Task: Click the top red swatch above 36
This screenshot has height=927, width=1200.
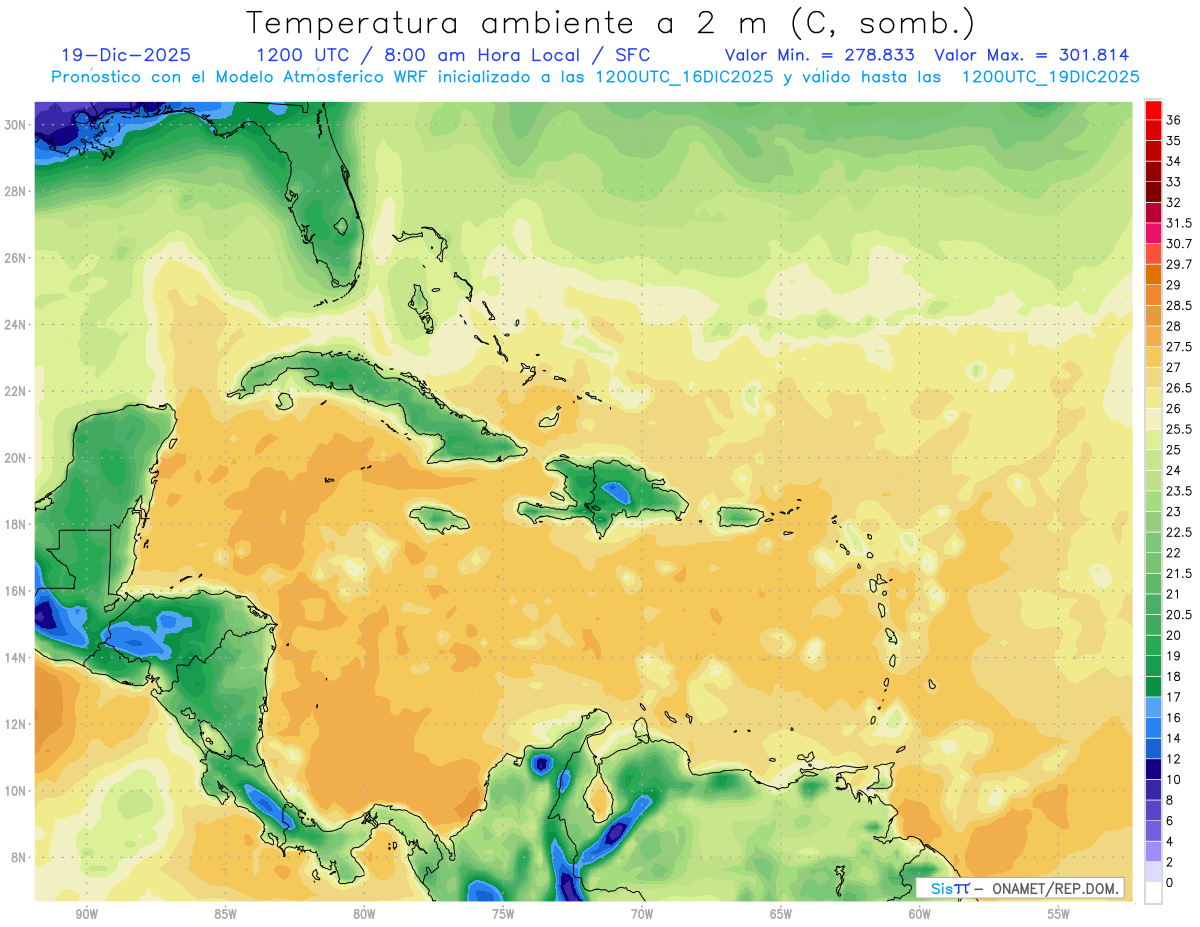Action: pyautogui.click(x=1153, y=110)
